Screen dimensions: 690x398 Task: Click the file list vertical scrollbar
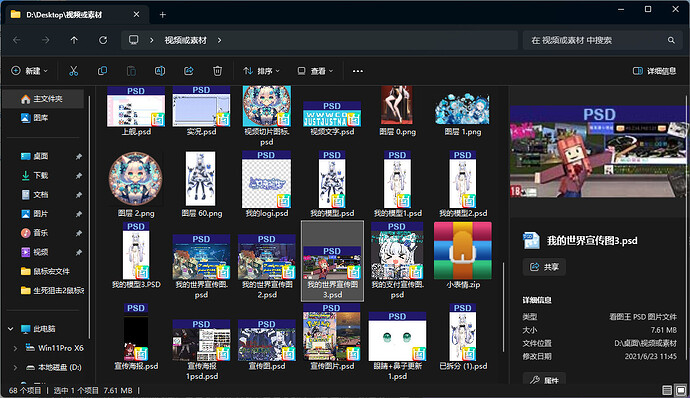click(503, 306)
